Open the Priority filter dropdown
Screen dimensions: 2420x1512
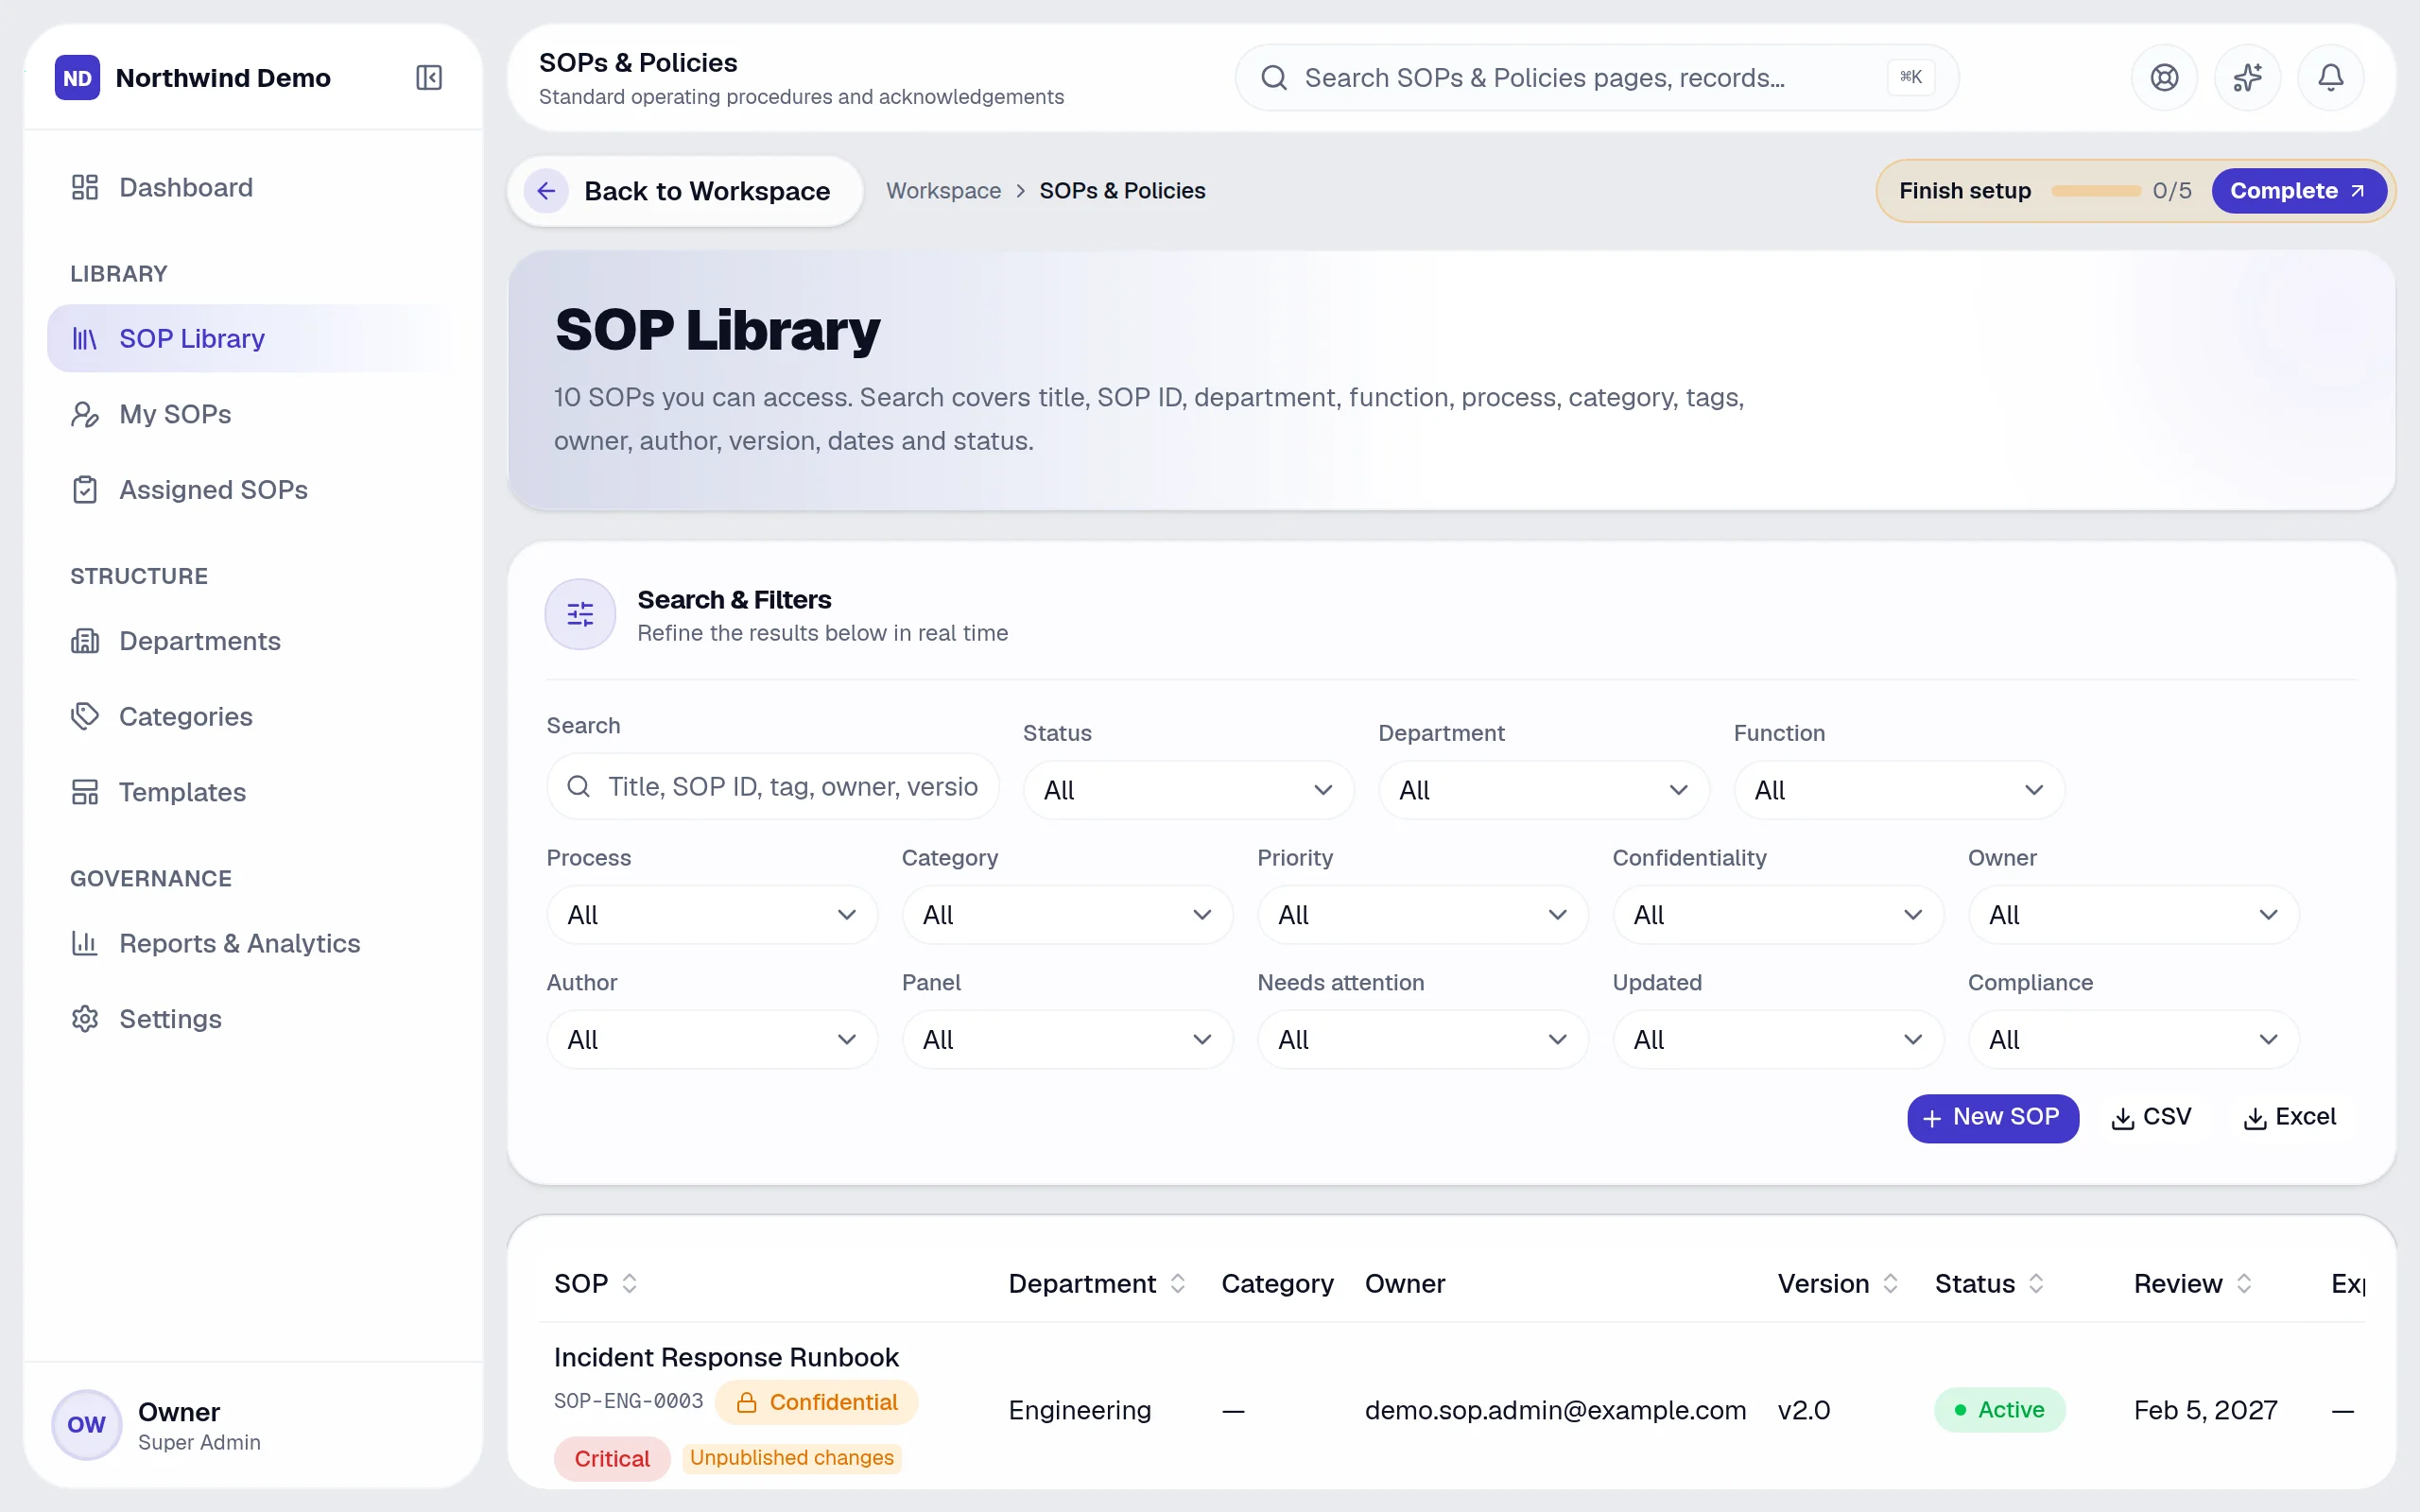coord(1422,915)
